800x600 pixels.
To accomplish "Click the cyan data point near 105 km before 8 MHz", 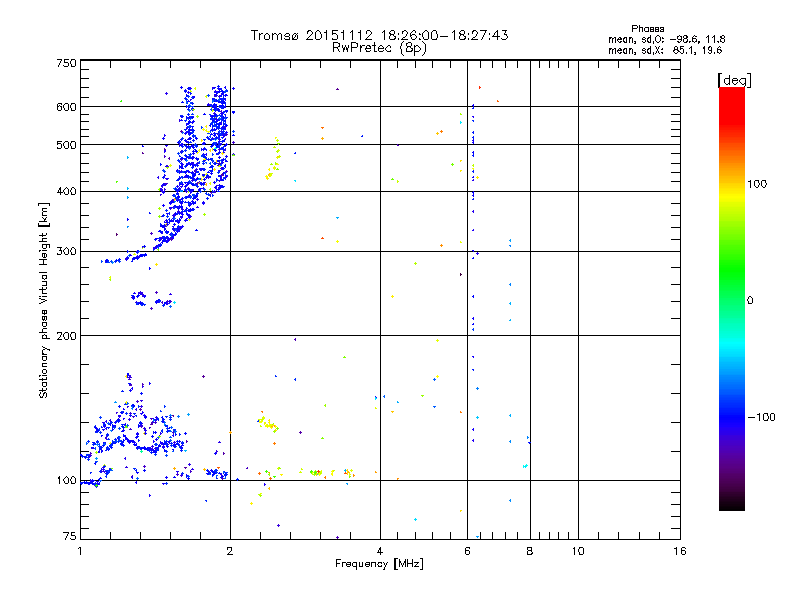I will (525, 466).
